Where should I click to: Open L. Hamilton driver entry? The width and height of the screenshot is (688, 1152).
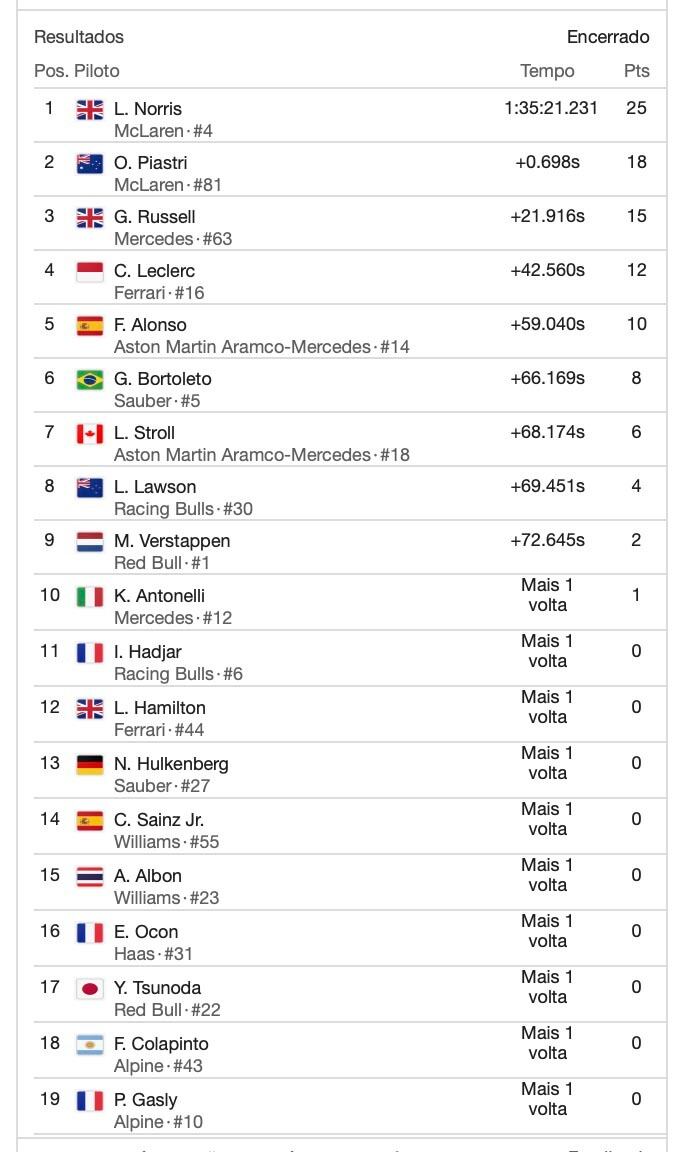pos(159,708)
